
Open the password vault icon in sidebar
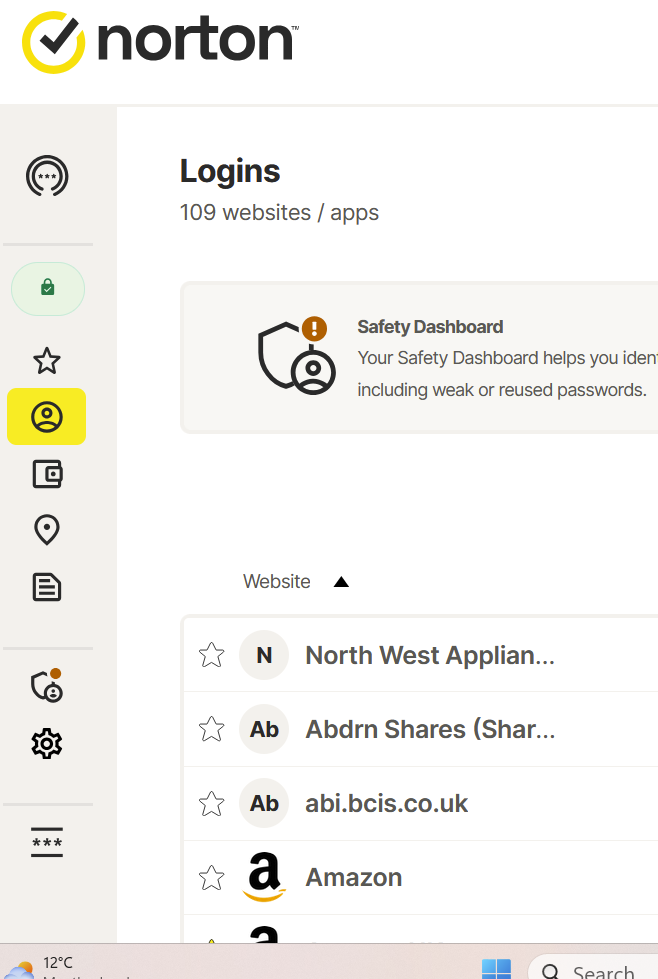(x=47, y=177)
